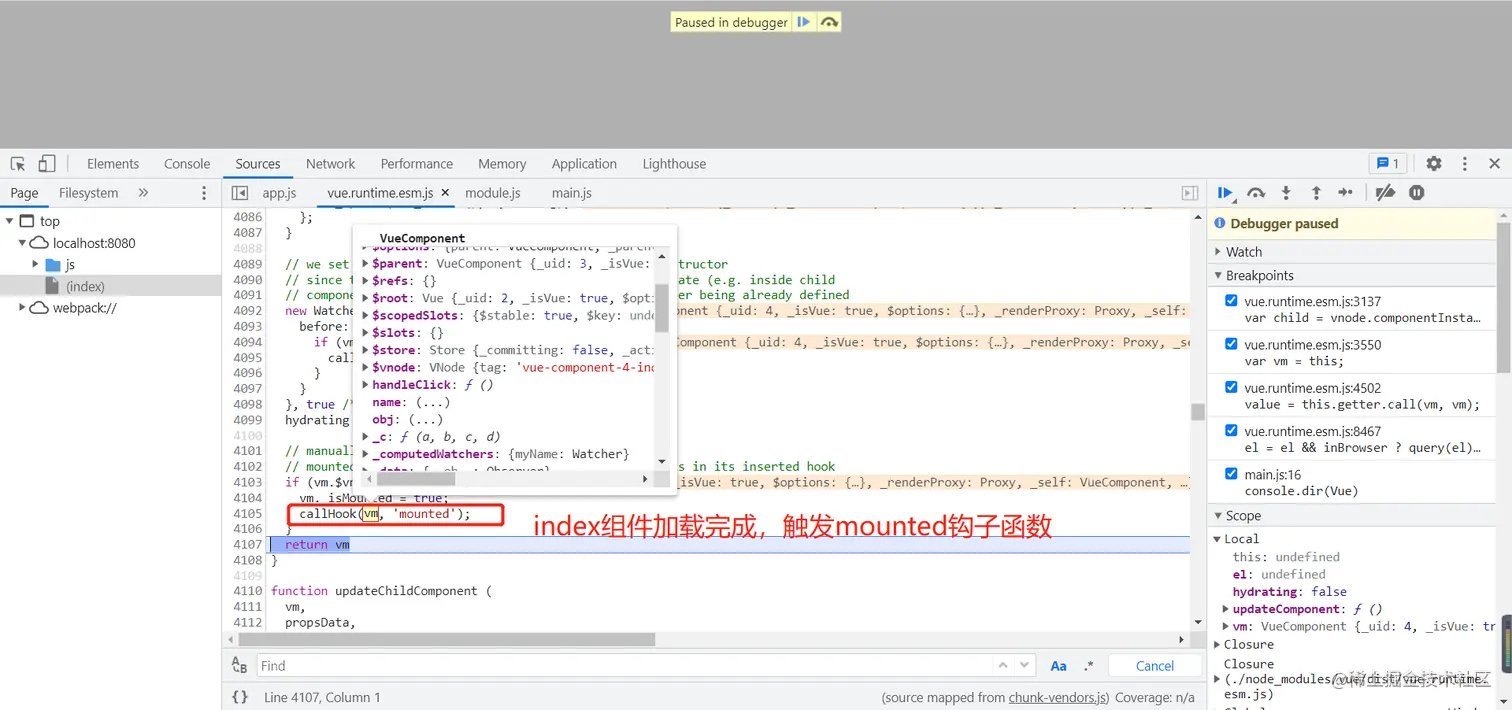Open the Performance tab
The width and height of the screenshot is (1512, 710).
click(416, 164)
